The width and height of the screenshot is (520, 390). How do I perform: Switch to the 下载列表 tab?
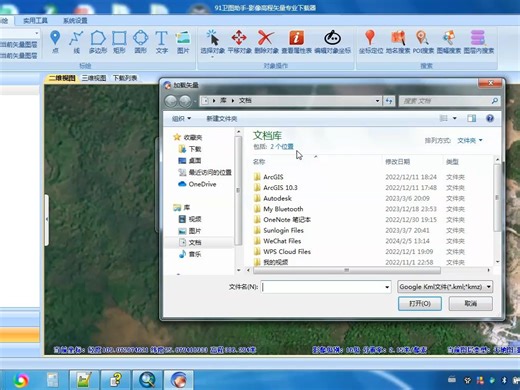125,78
